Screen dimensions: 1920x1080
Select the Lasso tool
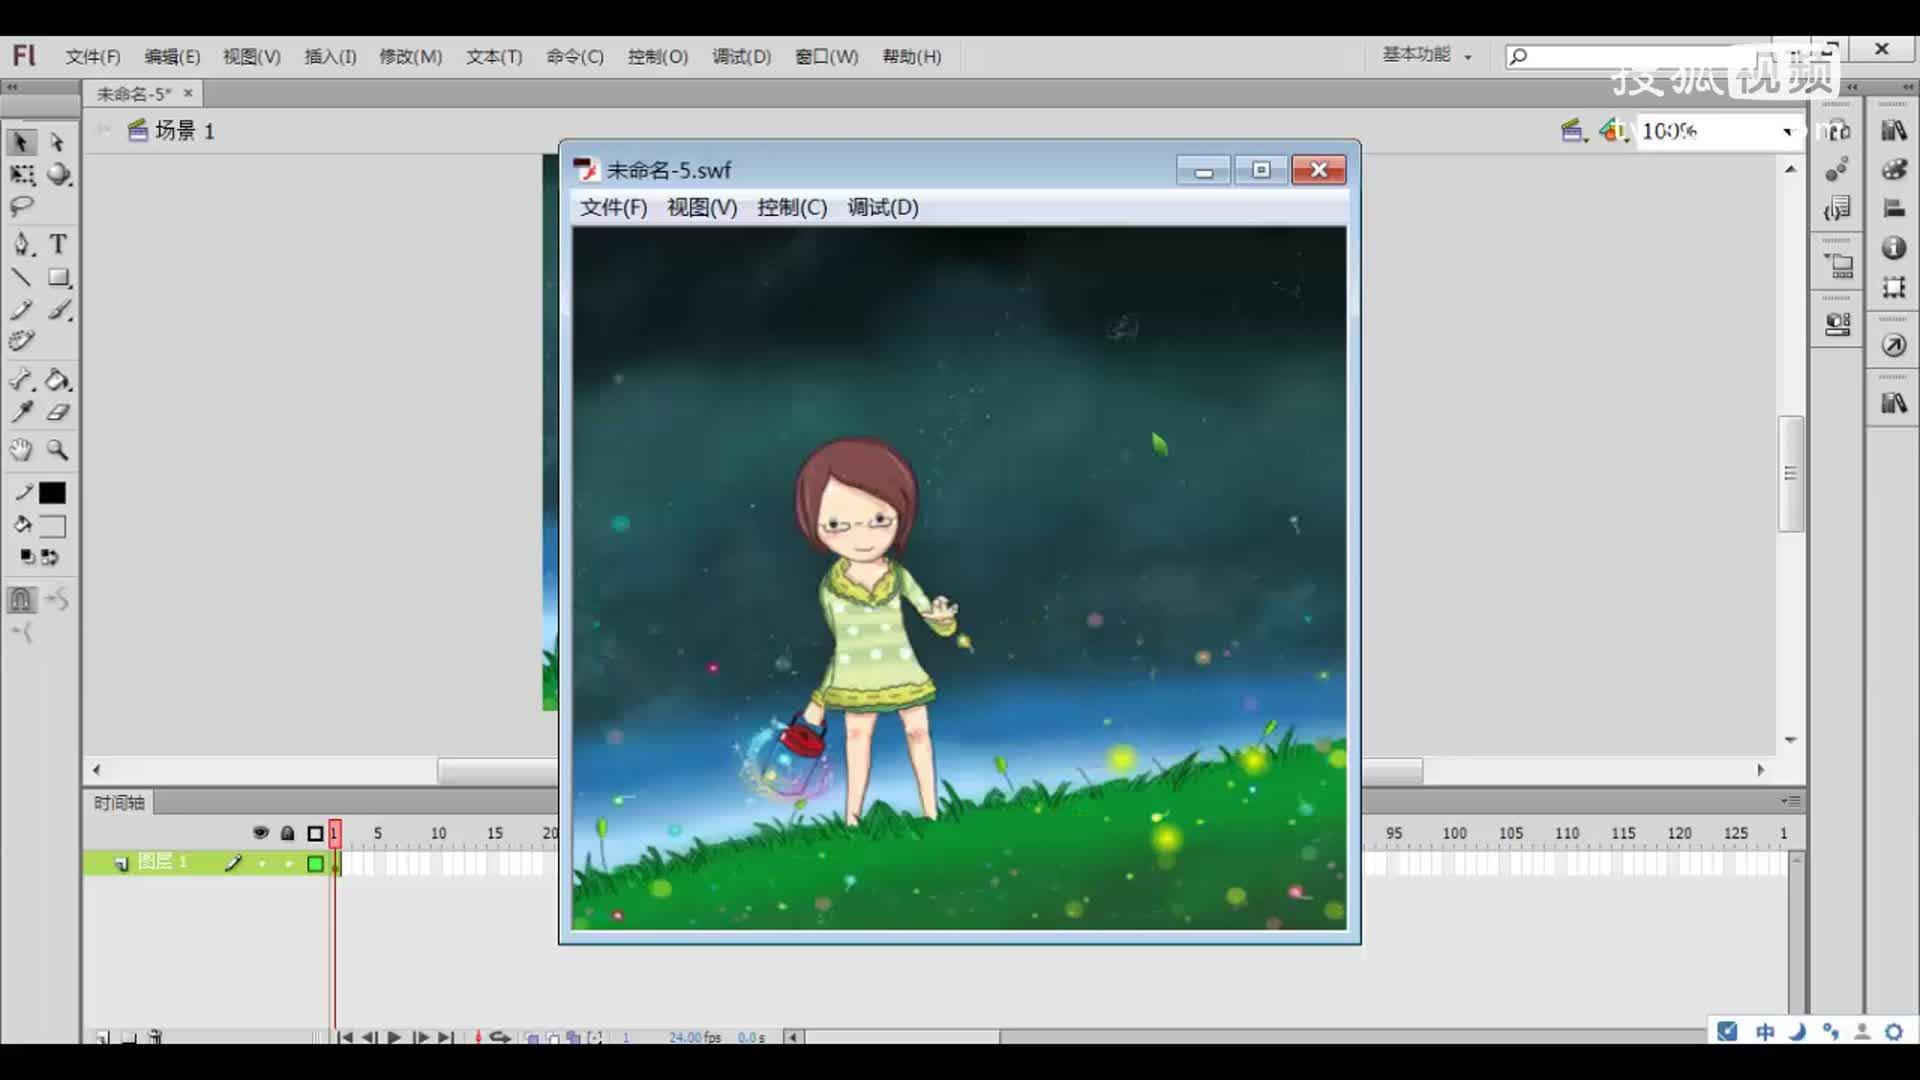[x=22, y=207]
